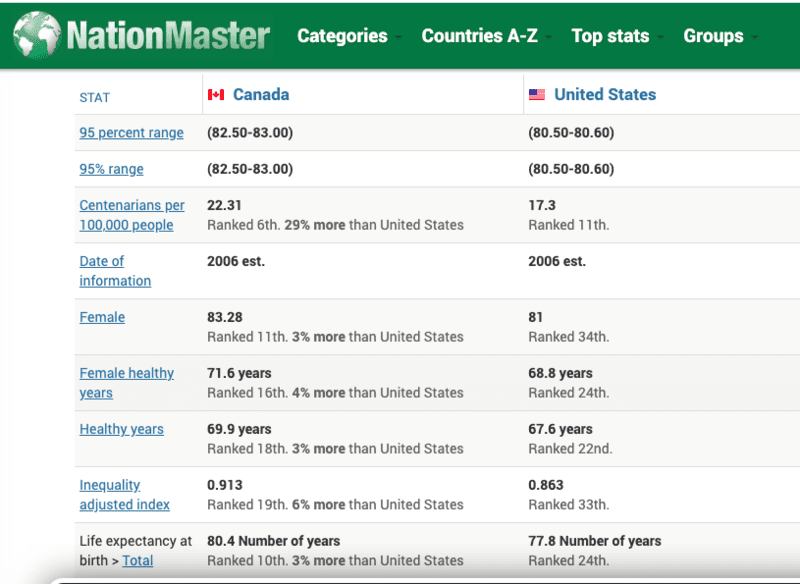The image size is (800, 584).
Task: Expand the Top stats dropdown arrow
Action: 660,37
